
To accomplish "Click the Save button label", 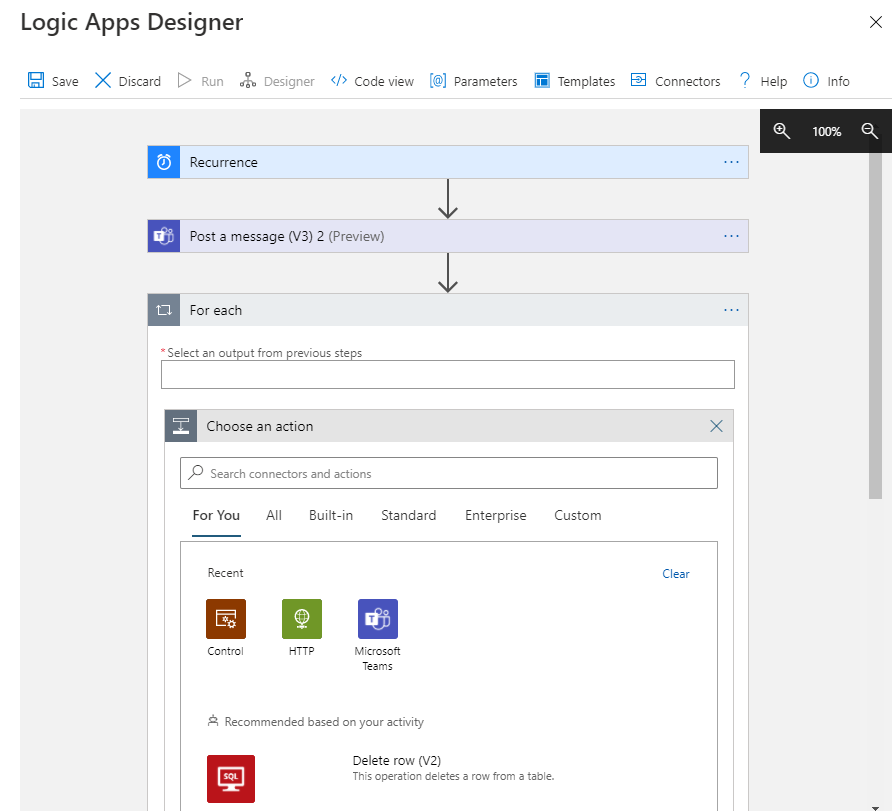I will pos(65,81).
